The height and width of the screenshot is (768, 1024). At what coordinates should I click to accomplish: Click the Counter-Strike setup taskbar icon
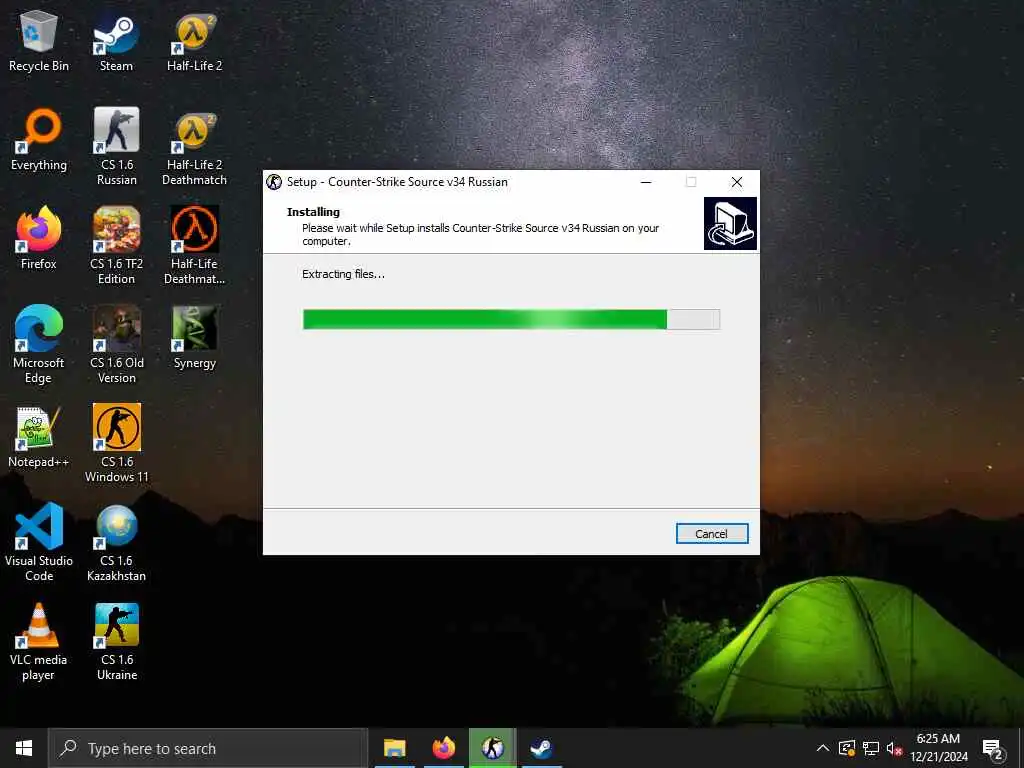492,748
